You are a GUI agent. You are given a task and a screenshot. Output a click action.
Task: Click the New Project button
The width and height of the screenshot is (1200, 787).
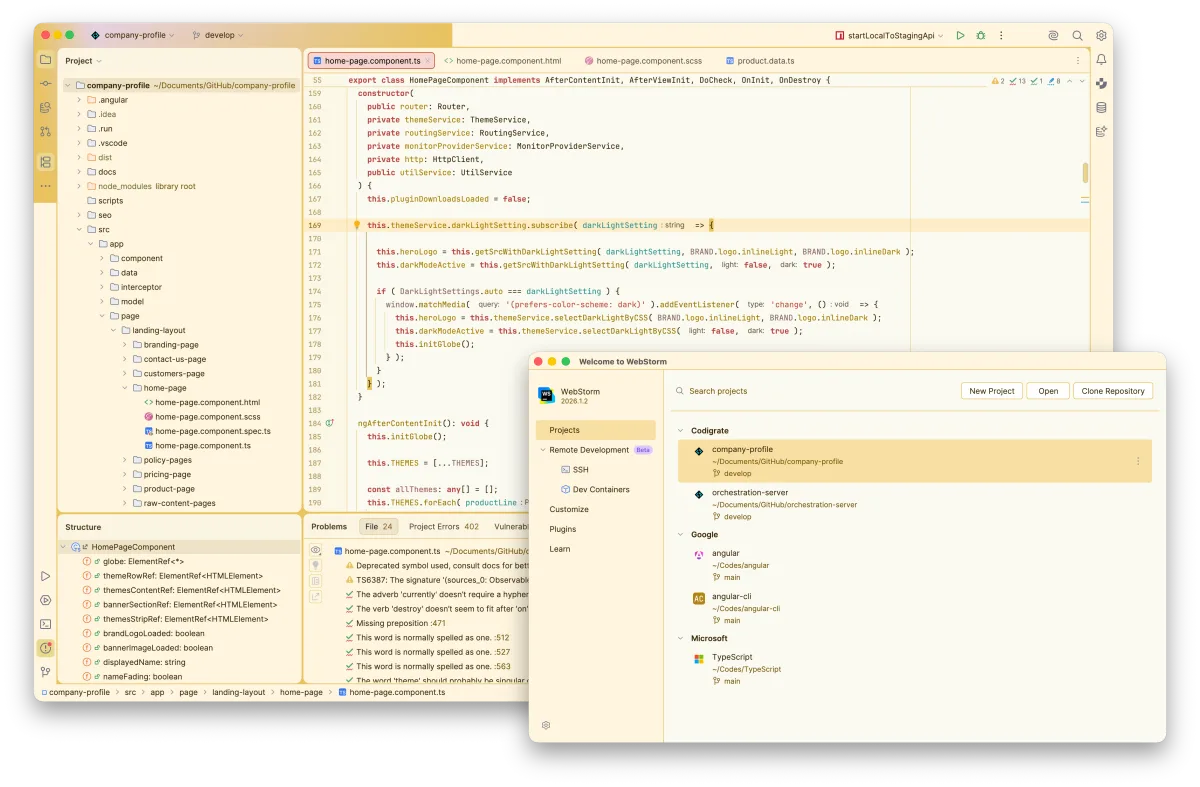(992, 391)
